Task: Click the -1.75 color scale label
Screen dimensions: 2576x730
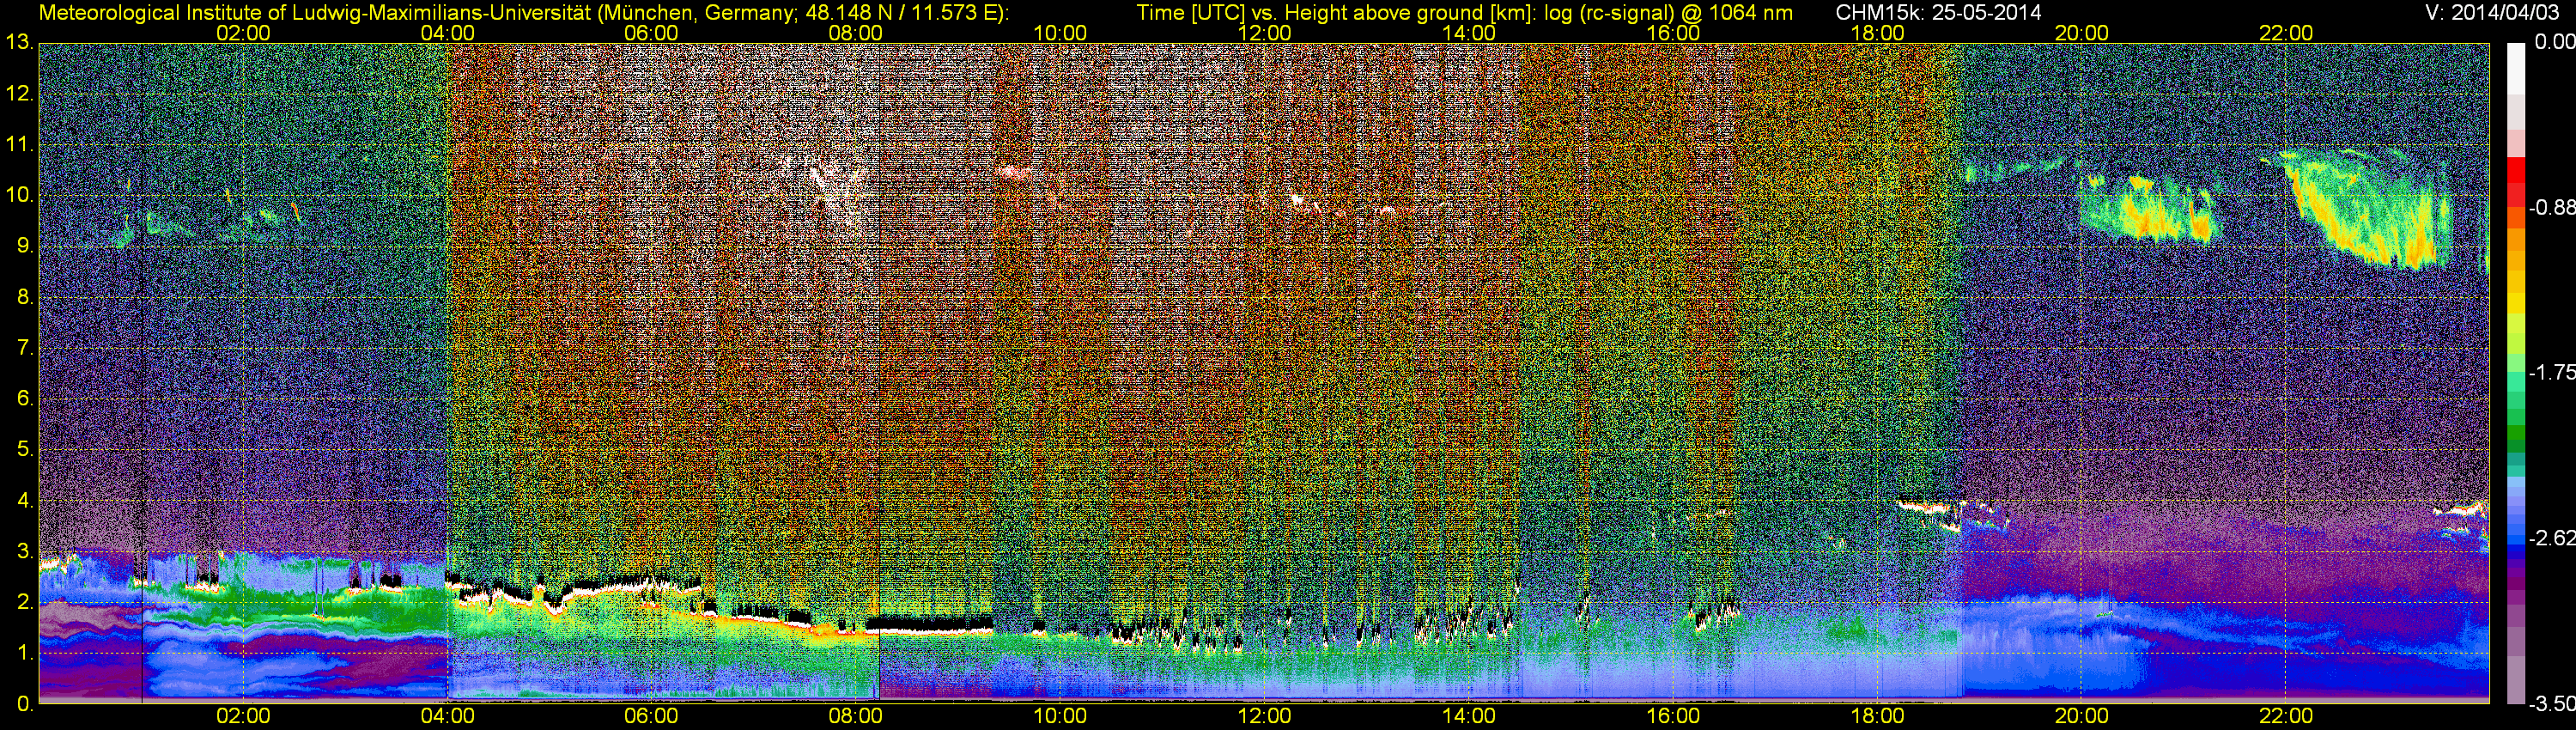Action: tap(2551, 372)
